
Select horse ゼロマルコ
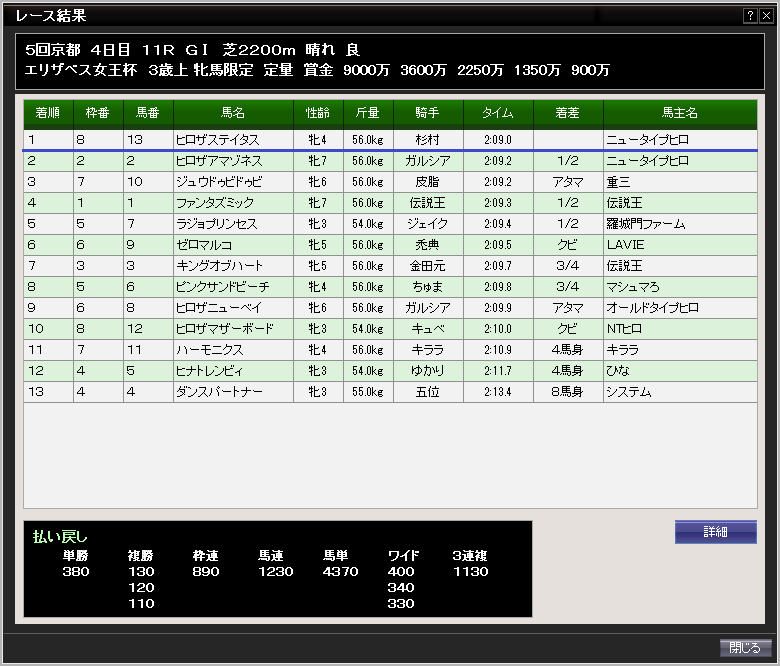(x=204, y=245)
